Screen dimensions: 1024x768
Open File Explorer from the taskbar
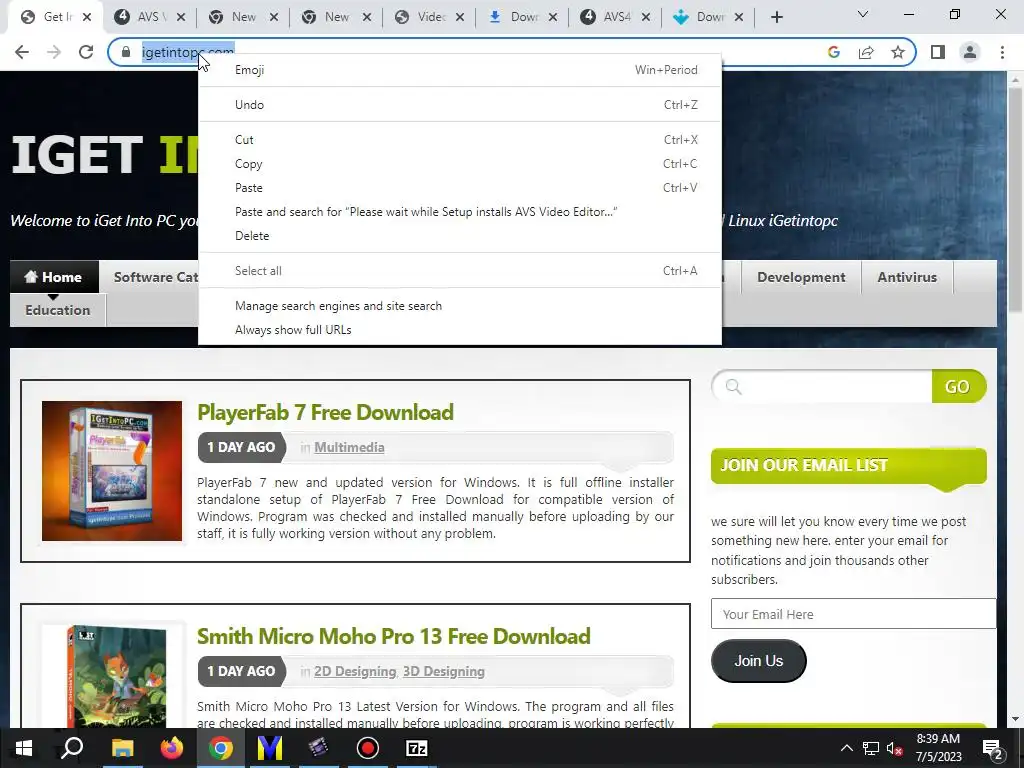(122, 748)
